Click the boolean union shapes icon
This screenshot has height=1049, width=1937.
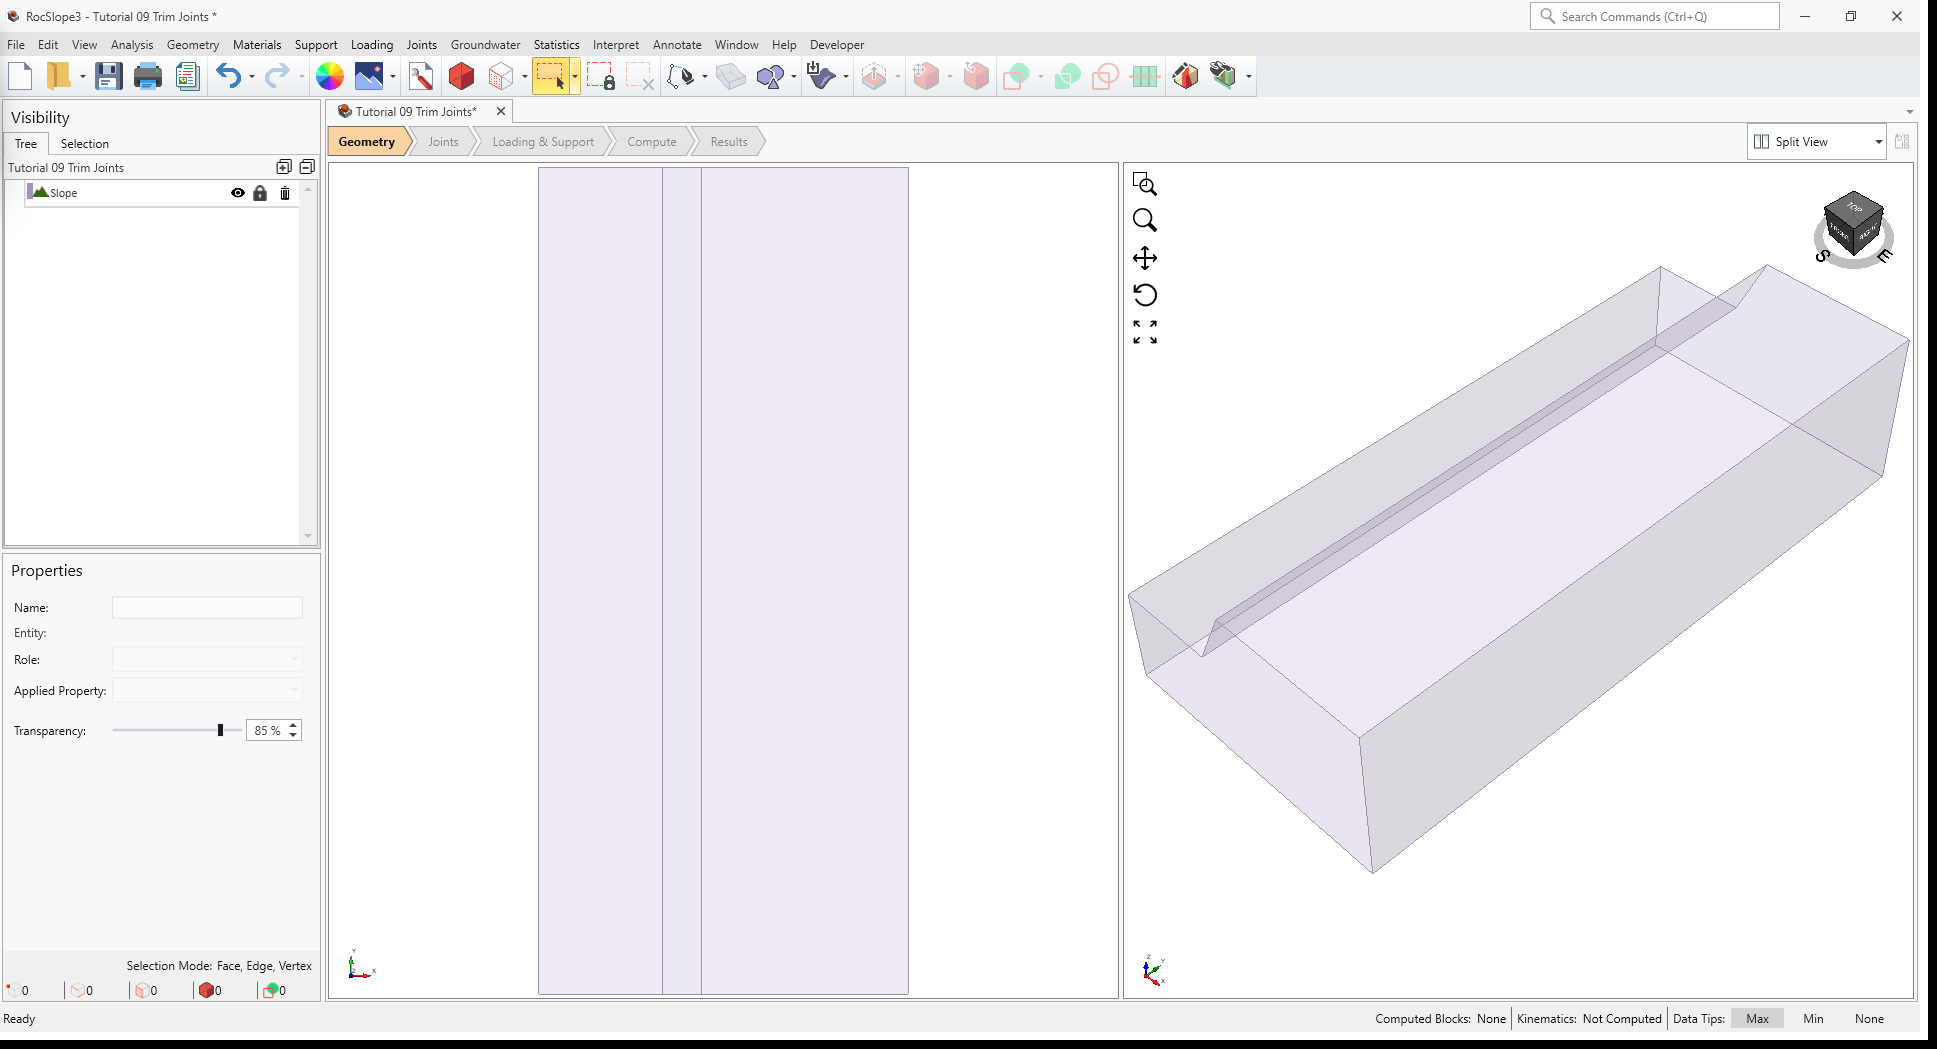(x=1017, y=76)
